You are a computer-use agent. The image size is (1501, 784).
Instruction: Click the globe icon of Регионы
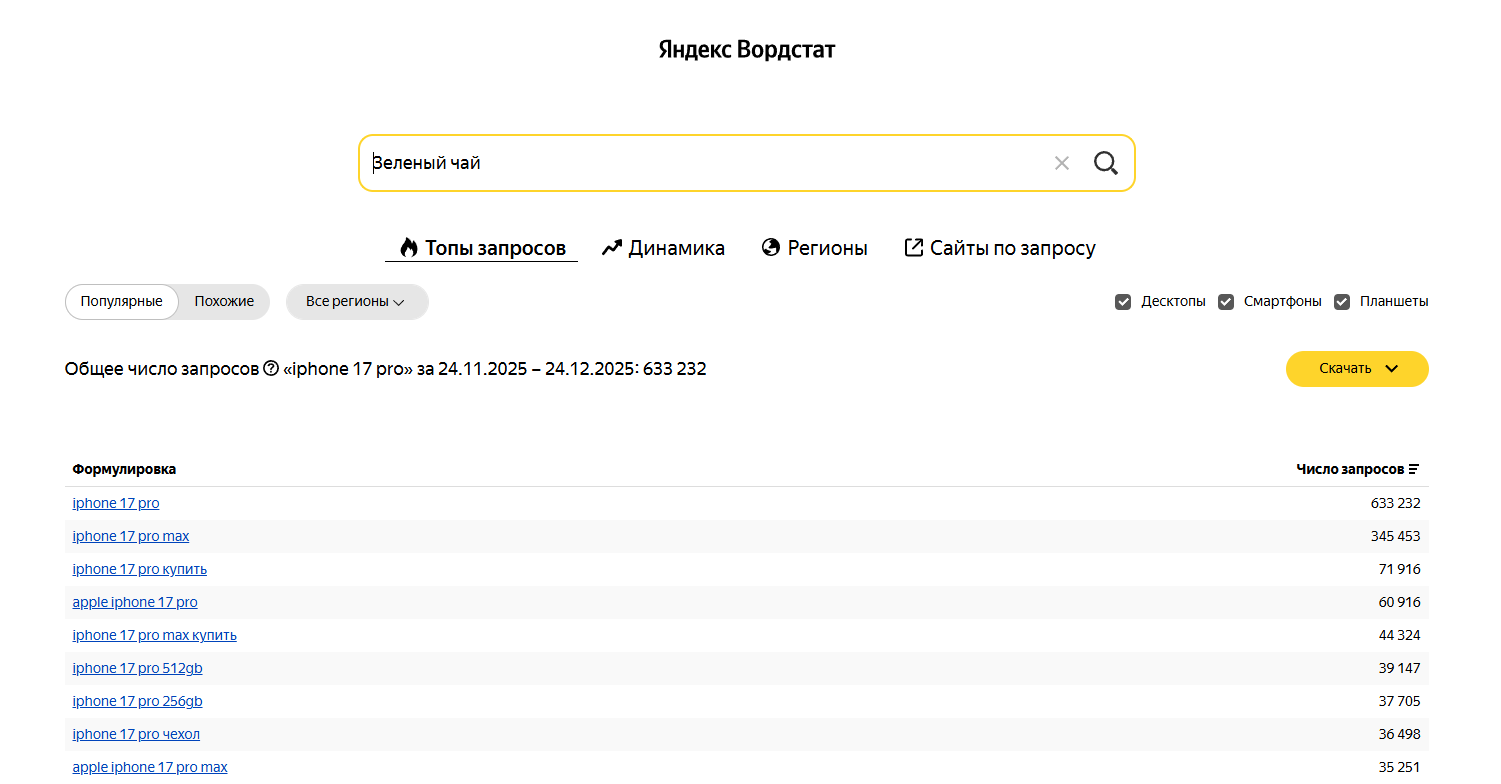pos(770,248)
